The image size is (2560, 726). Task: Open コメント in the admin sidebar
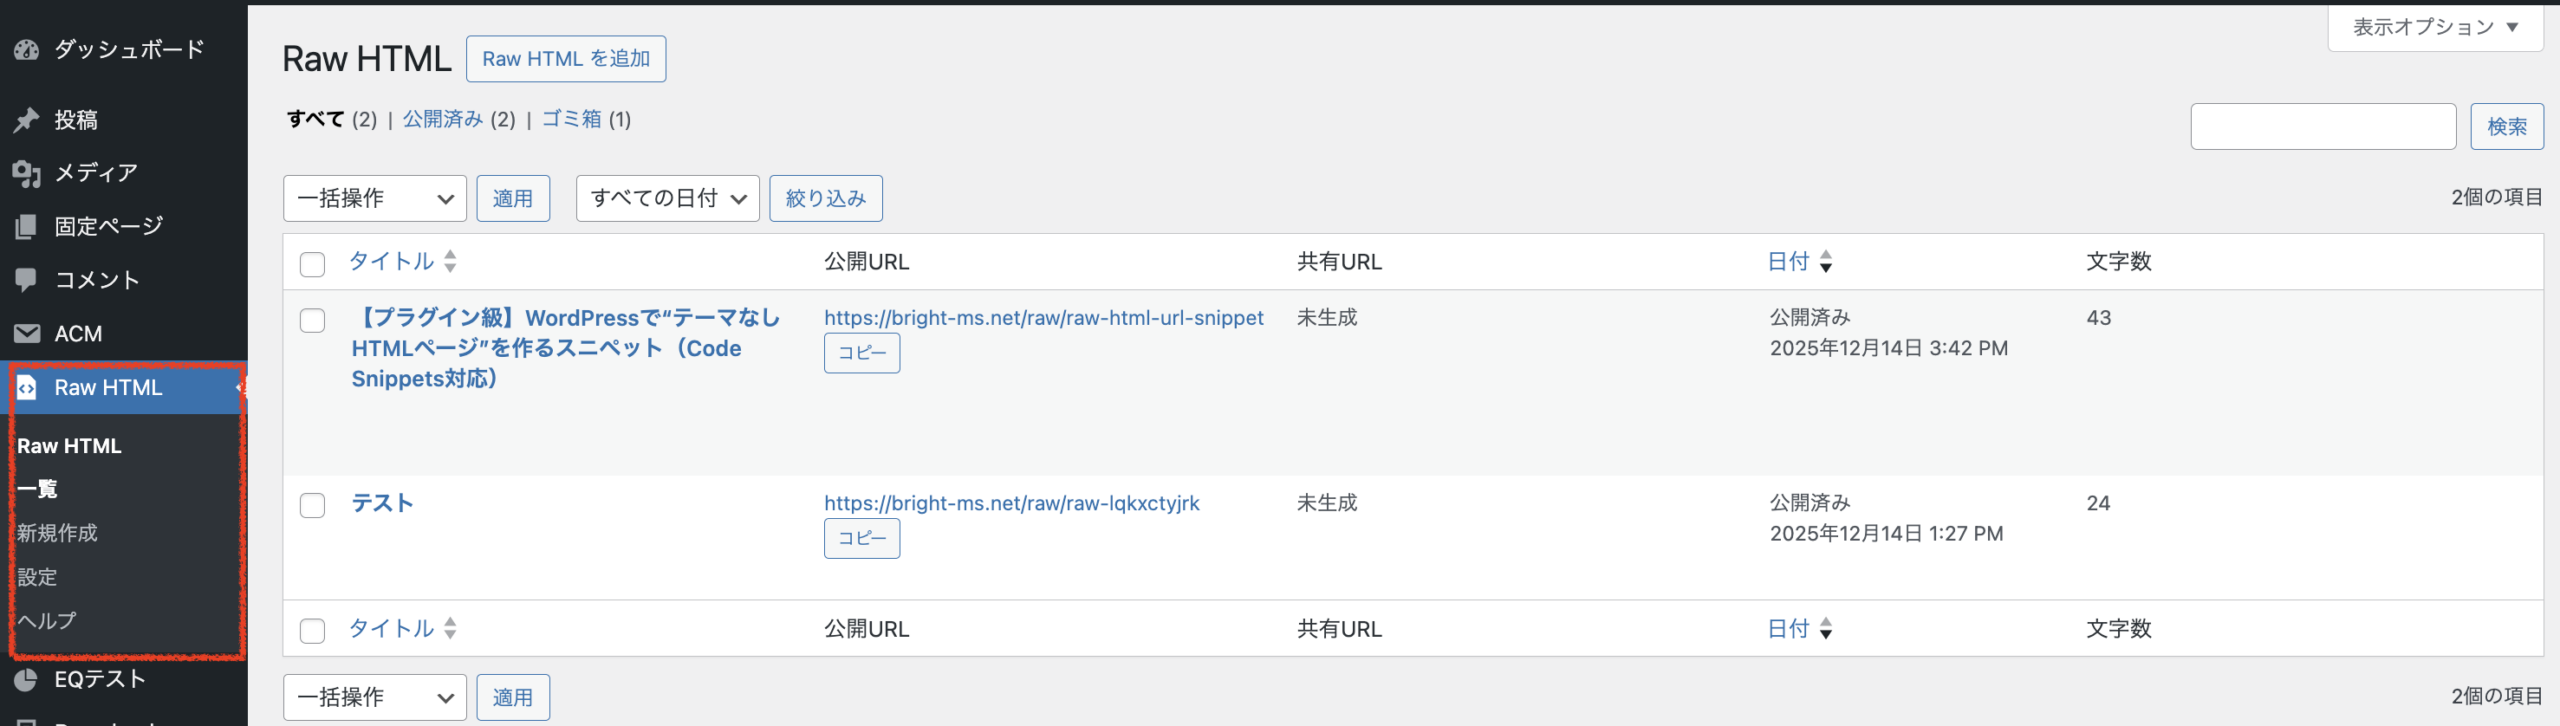coord(97,280)
